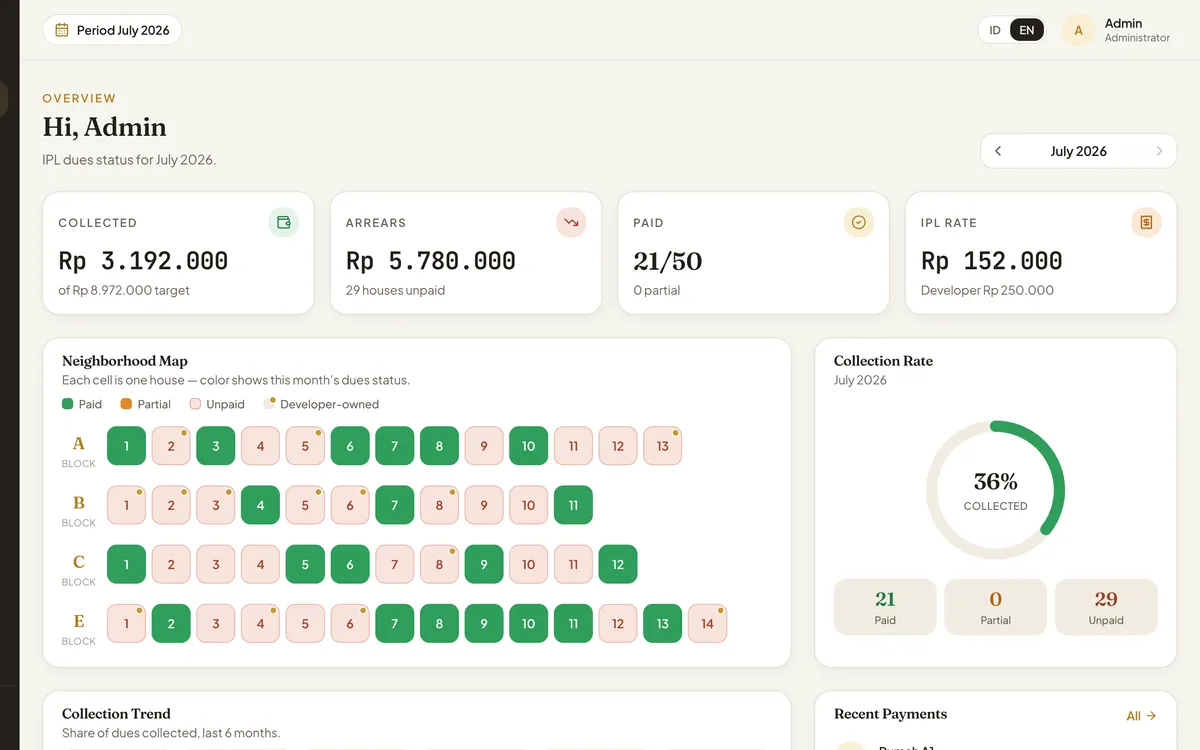Click the green Paid legend swatch

tap(67, 404)
